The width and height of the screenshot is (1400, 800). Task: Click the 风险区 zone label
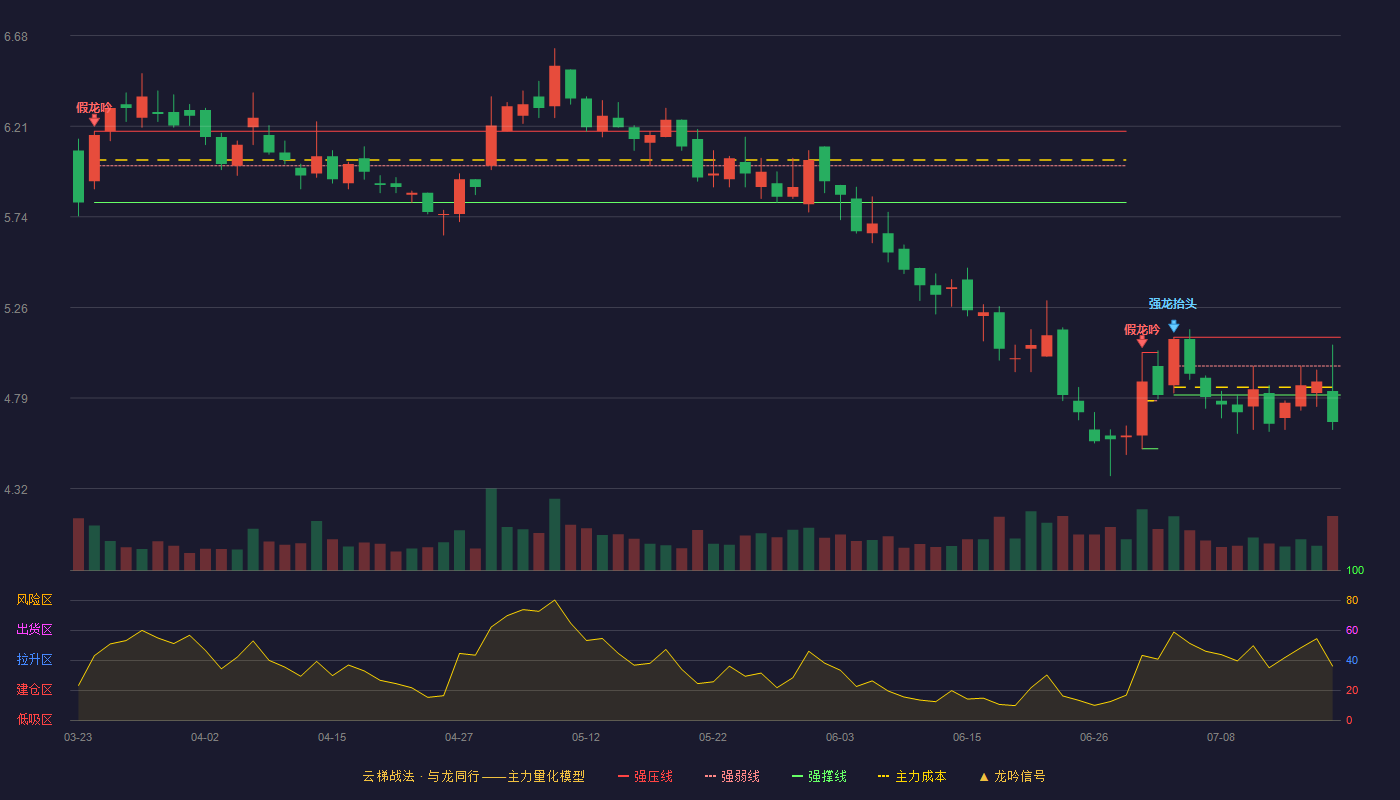34,600
